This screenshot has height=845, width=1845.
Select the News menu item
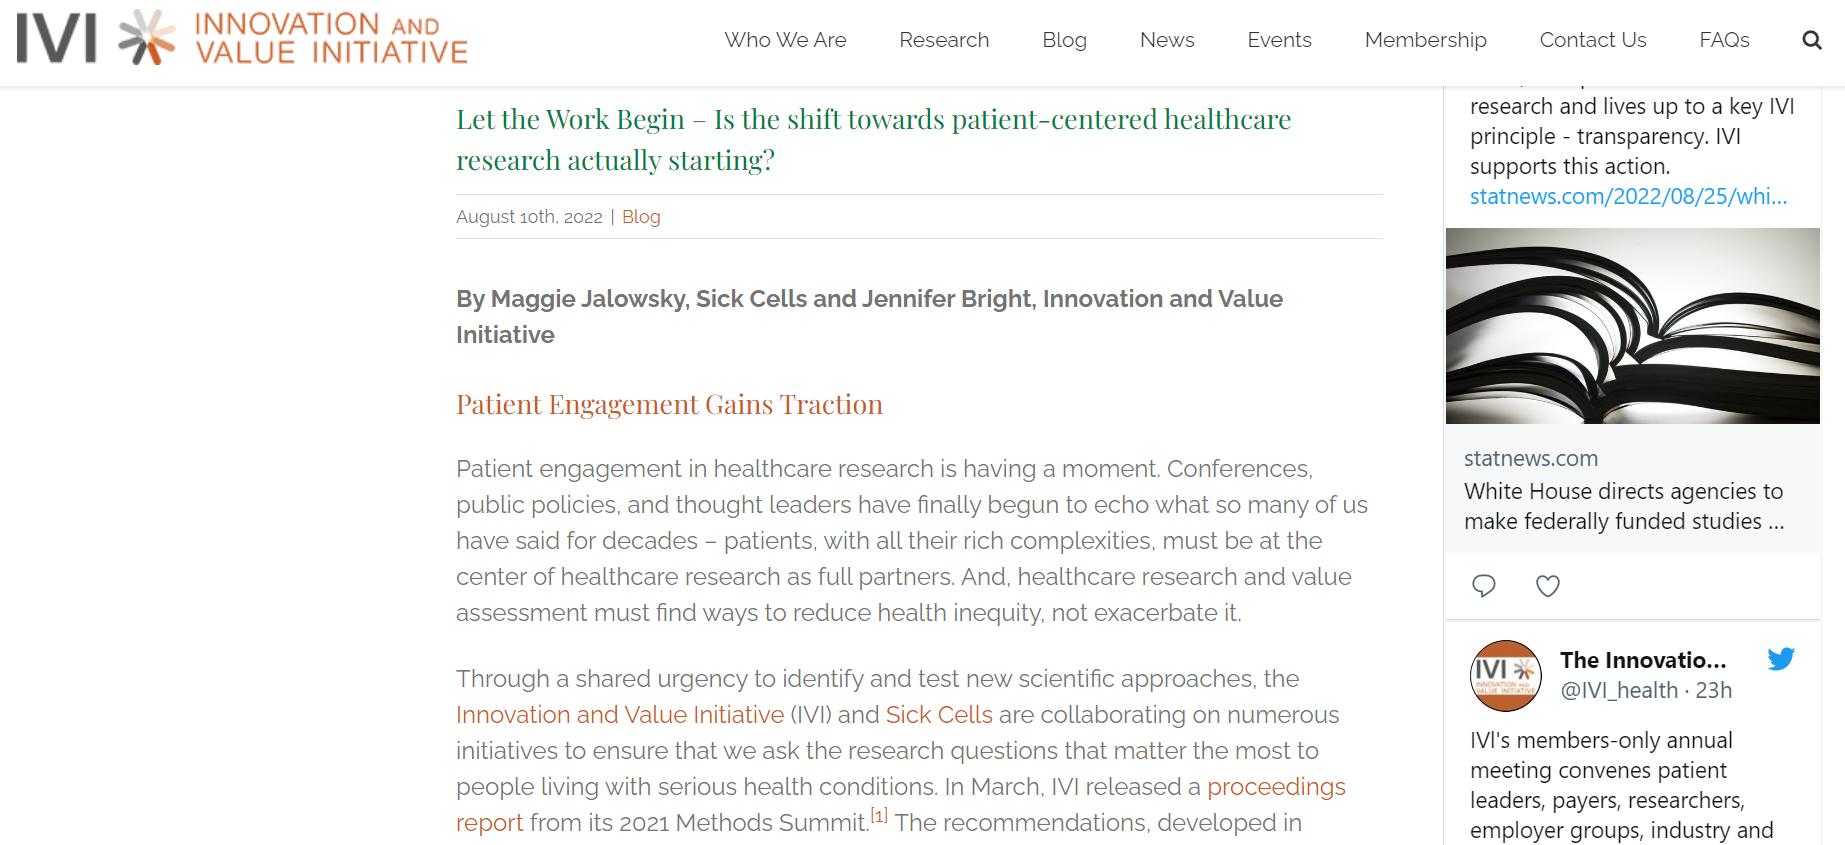click(1166, 40)
